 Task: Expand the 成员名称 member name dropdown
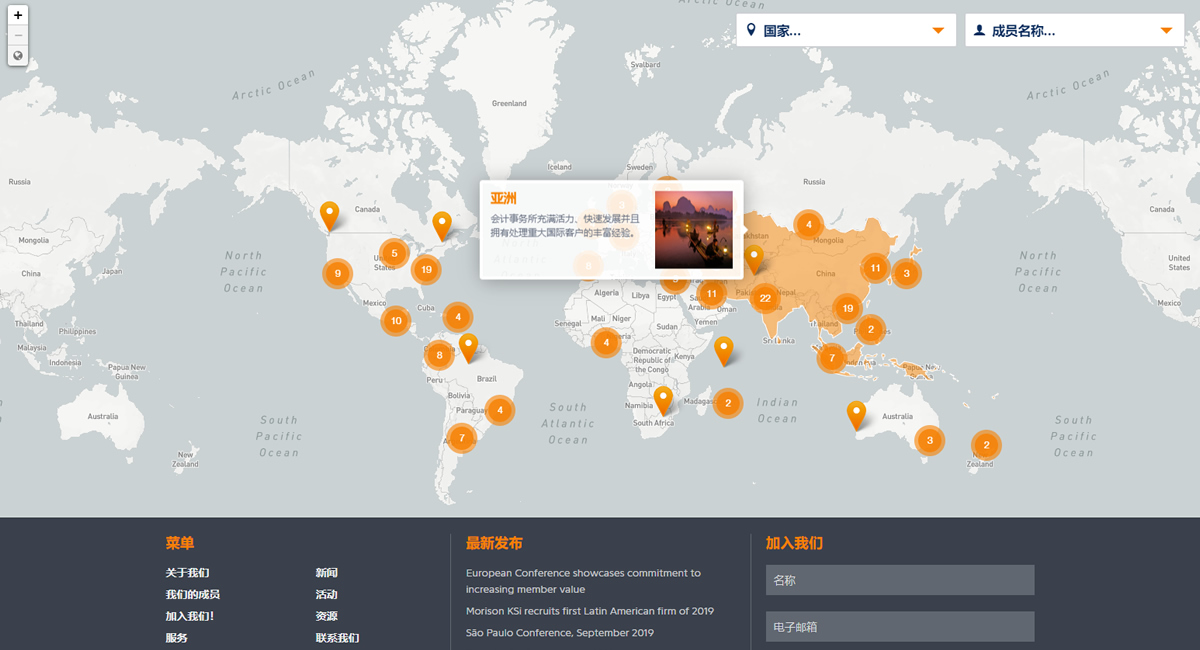point(1074,30)
